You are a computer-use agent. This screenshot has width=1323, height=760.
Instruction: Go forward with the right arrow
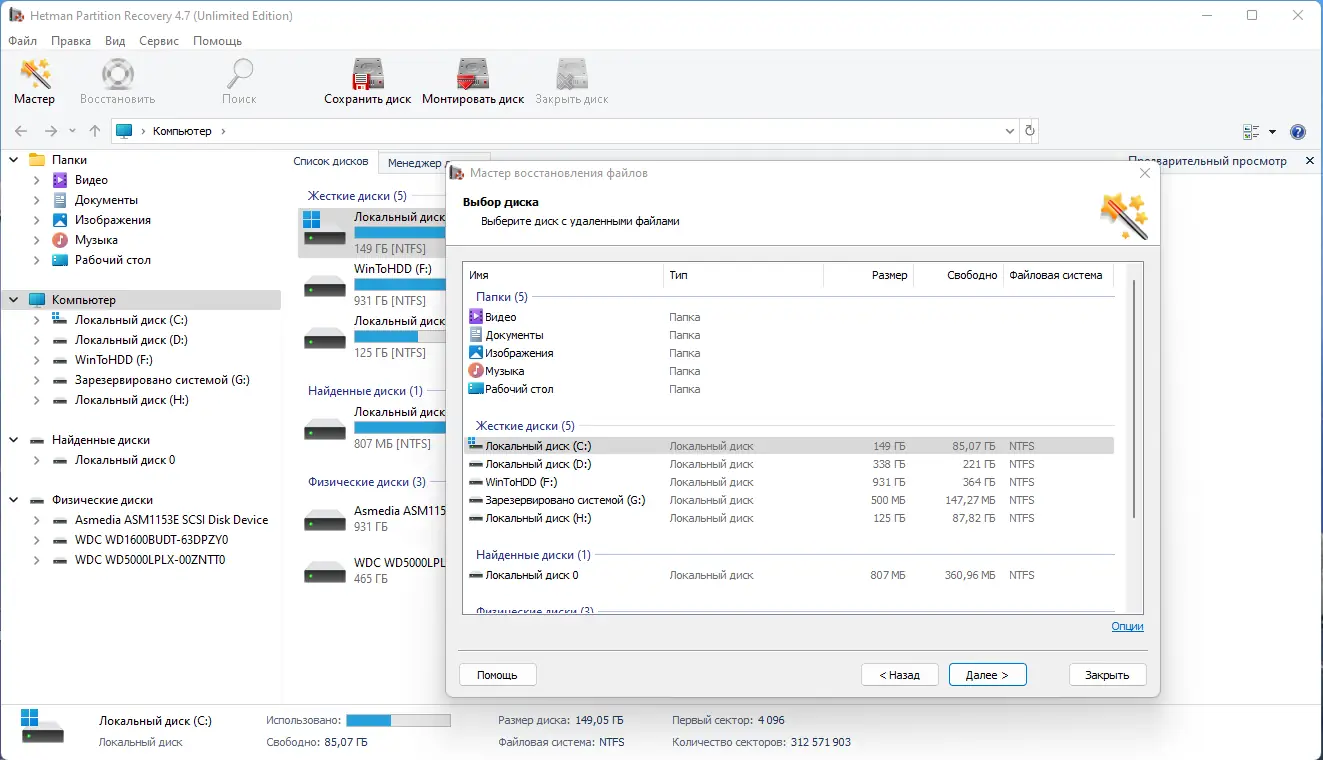tap(51, 131)
